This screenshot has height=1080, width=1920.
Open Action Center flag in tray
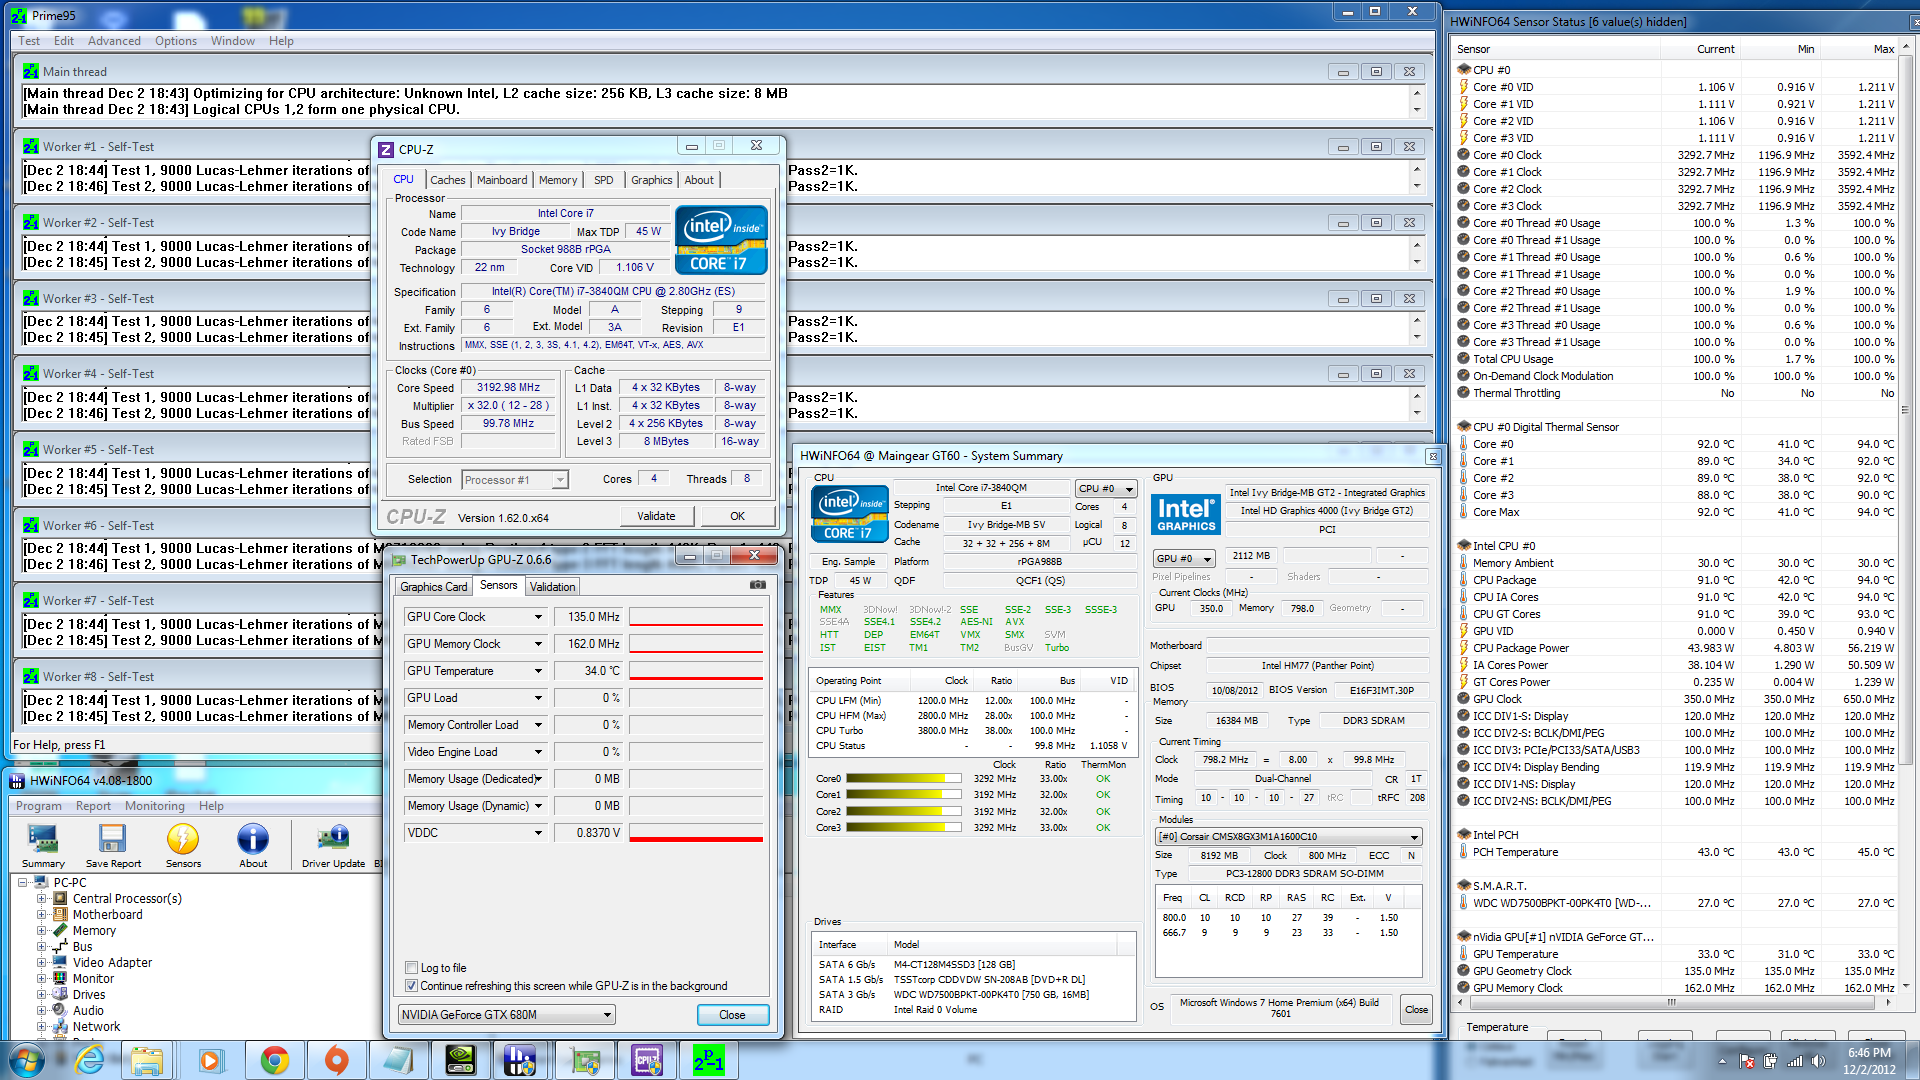pyautogui.click(x=1747, y=1061)
